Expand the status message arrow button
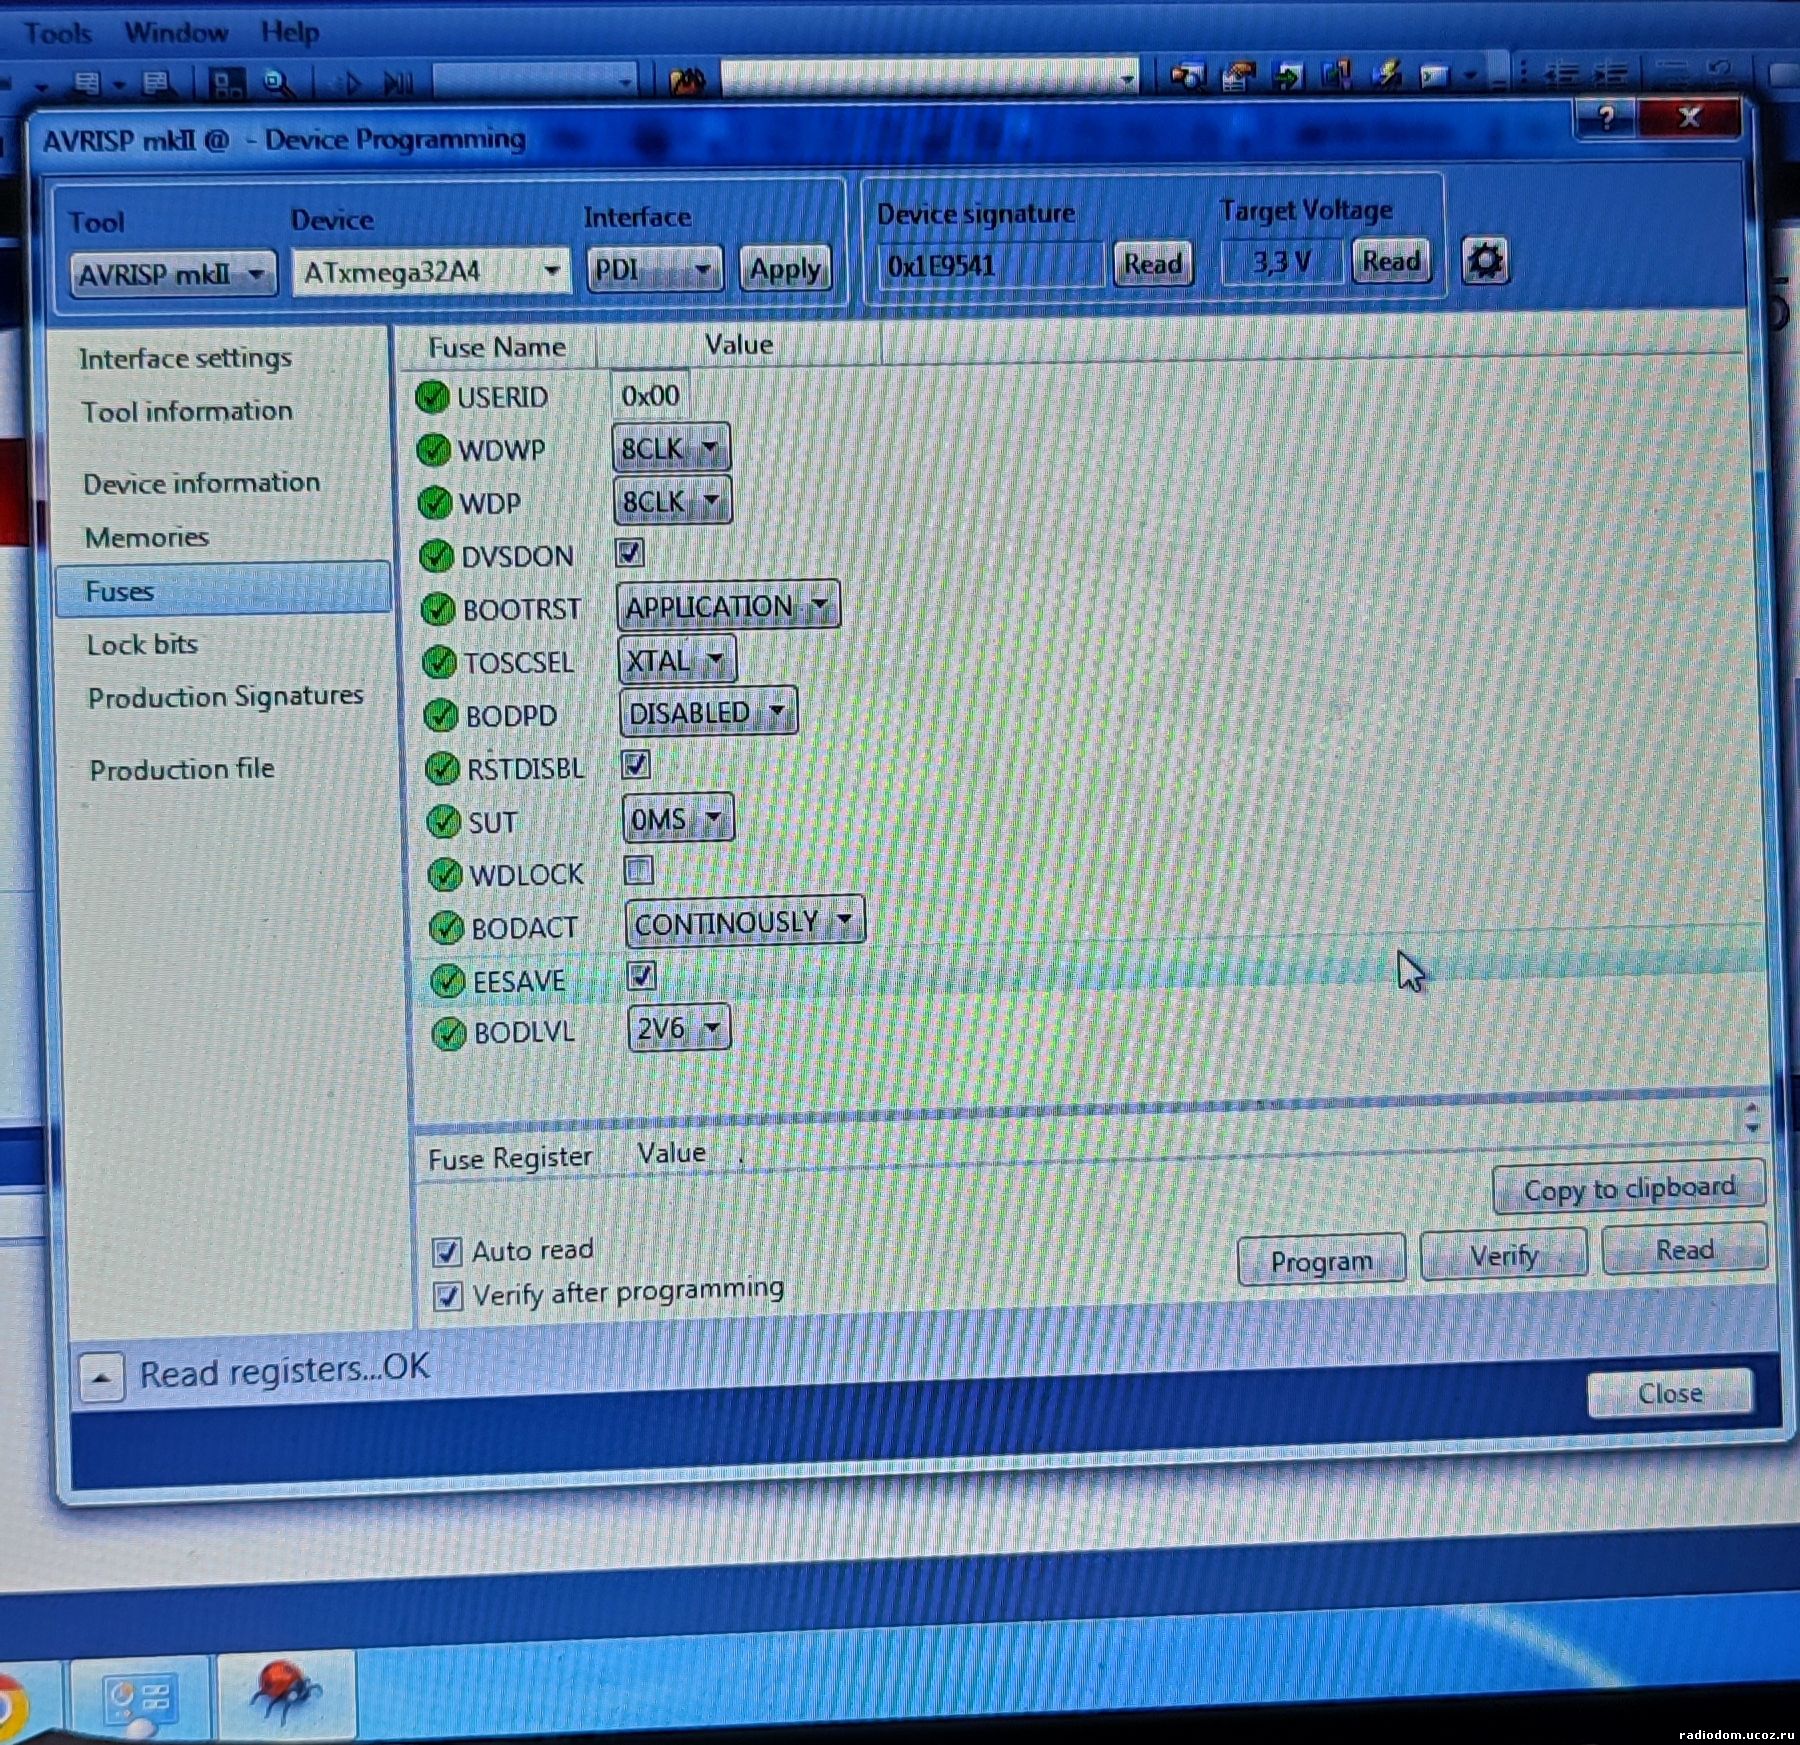1800x1745 pixels. pyautogui.click(x=101, y=1377)
